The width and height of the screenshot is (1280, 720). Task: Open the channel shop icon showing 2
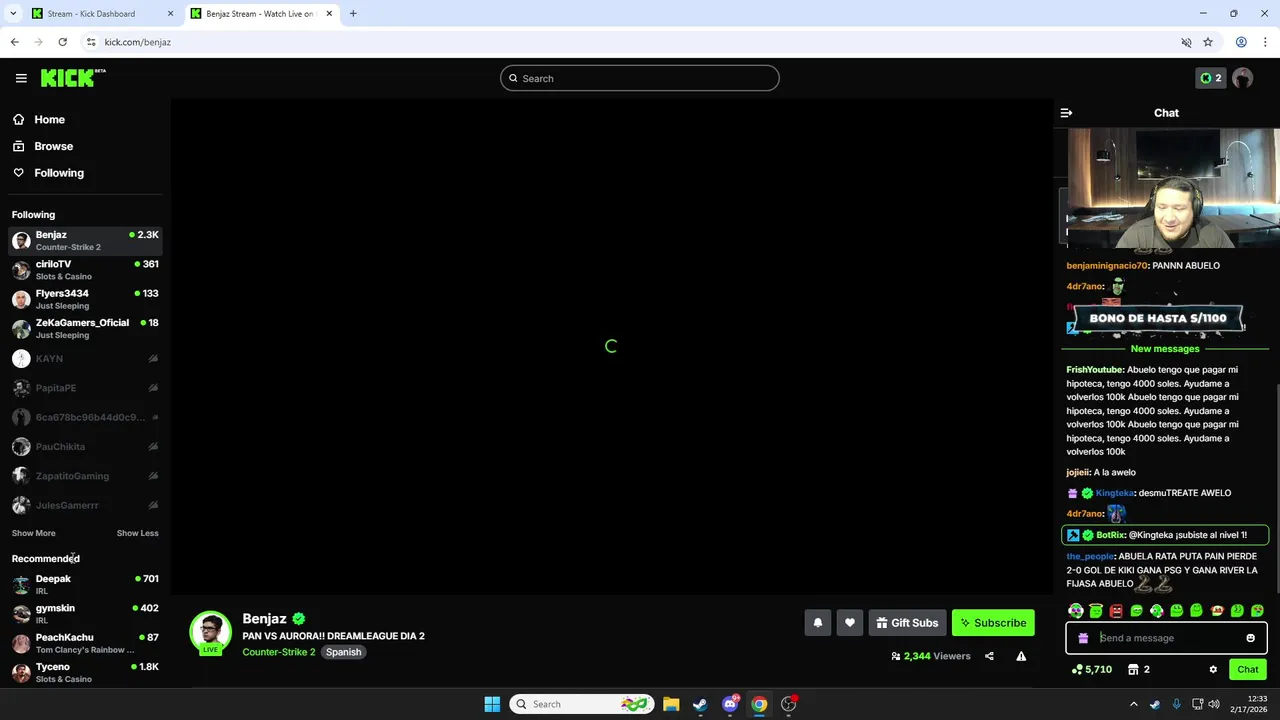coord(1139,669)
